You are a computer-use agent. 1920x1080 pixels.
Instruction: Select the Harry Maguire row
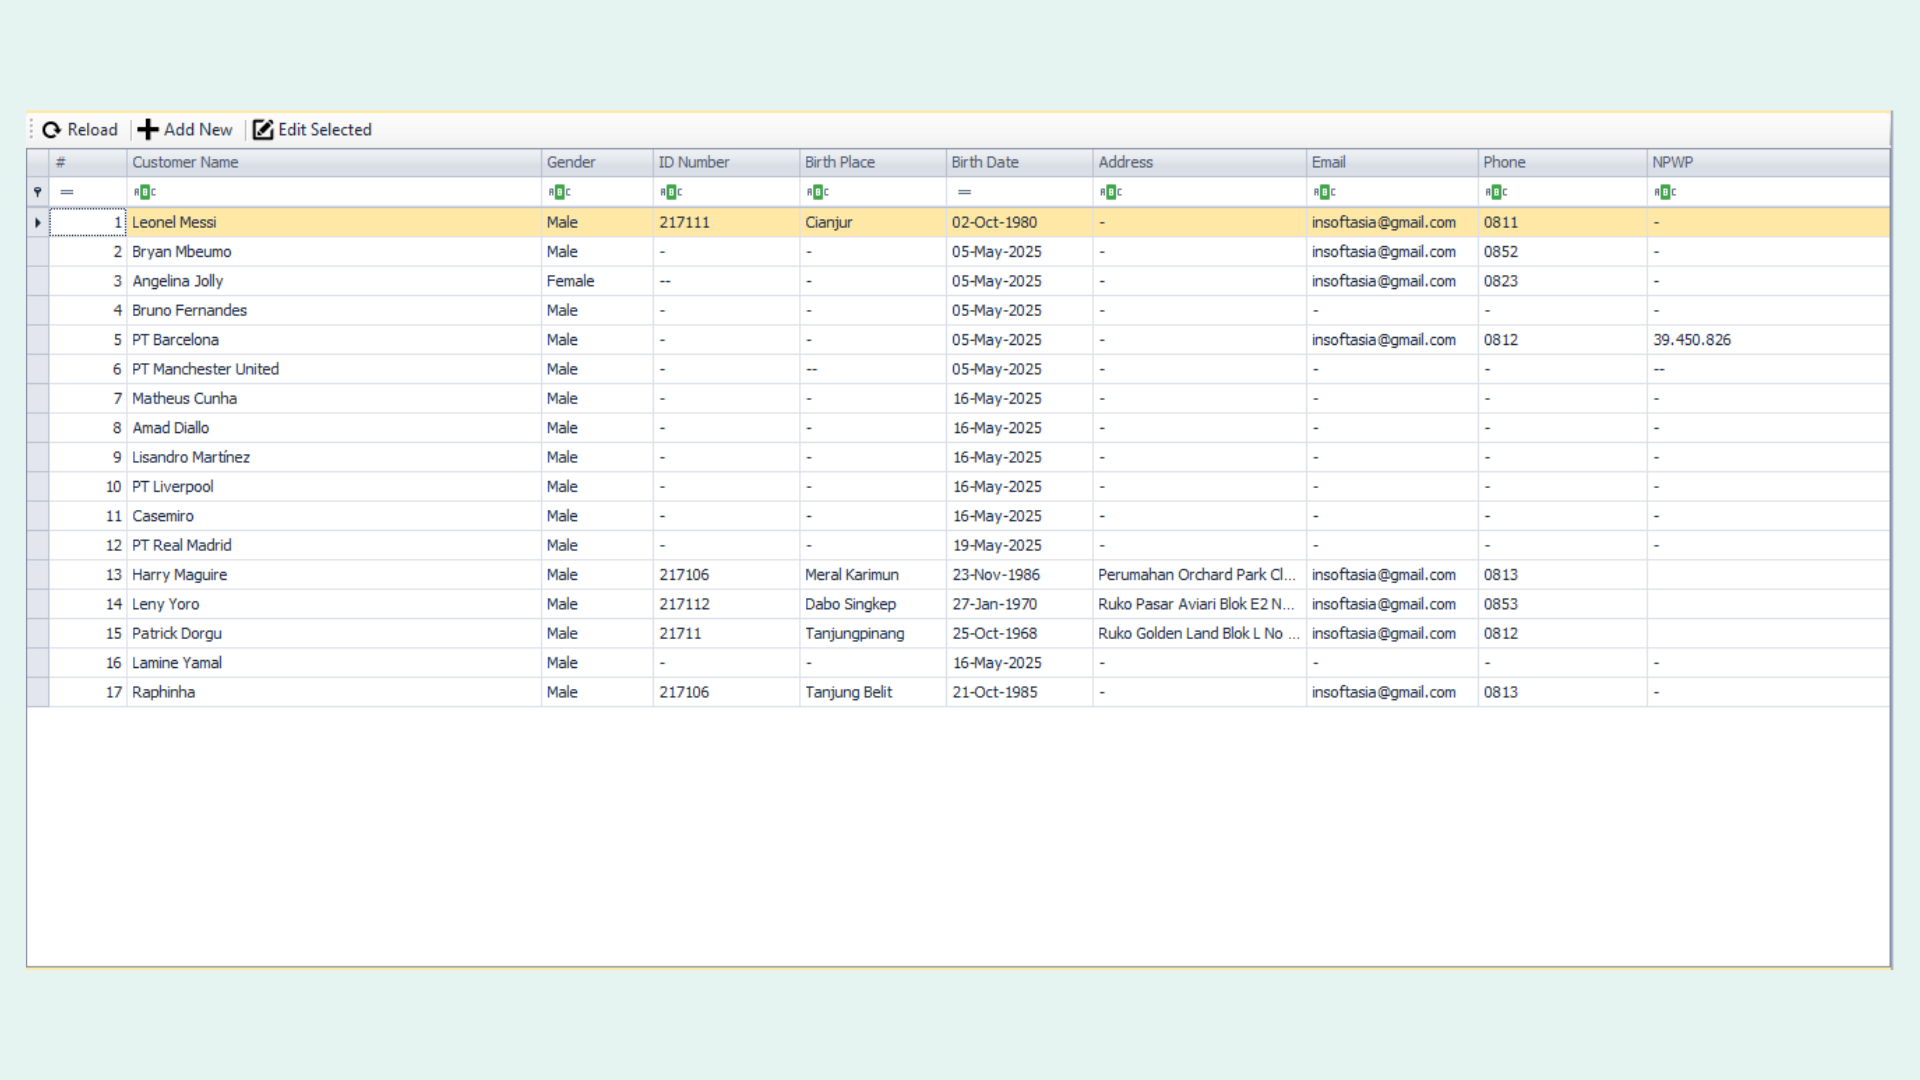click(180, 575)
